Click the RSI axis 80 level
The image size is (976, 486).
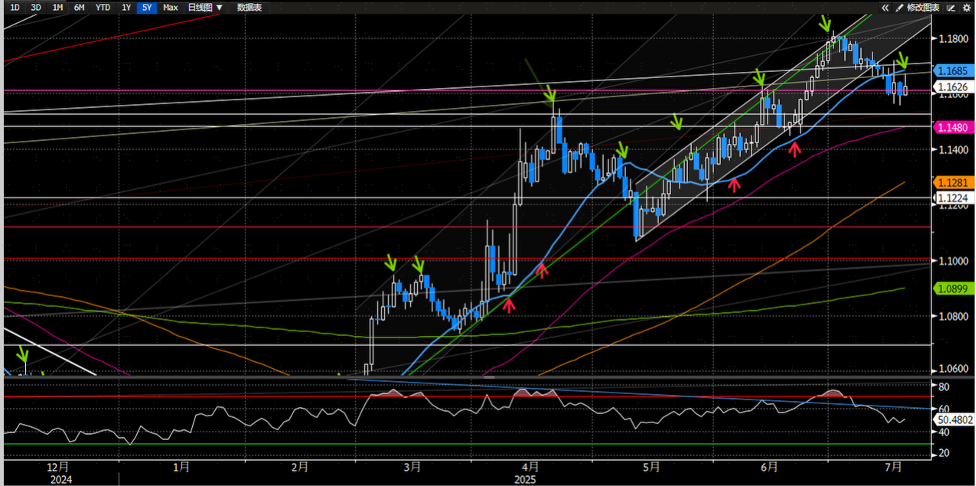pos(943,387)
